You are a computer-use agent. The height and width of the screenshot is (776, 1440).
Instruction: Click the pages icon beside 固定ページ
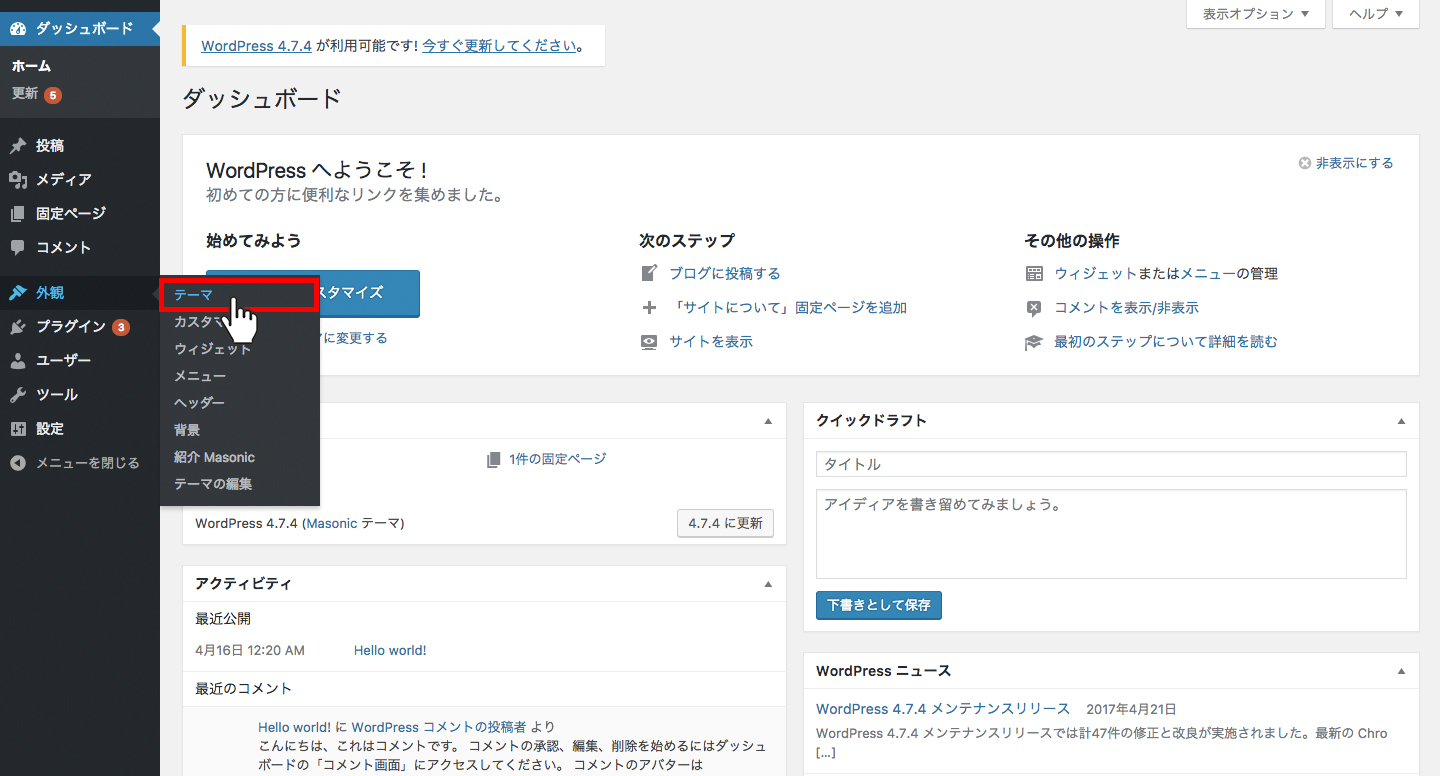(18, 214)
